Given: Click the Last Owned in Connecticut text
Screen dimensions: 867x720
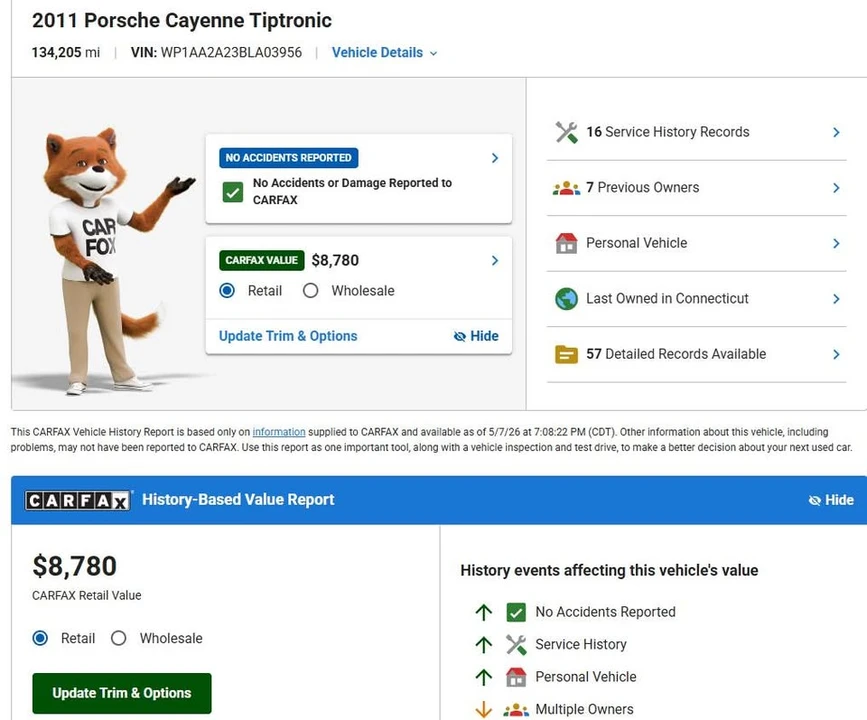Looking at the screenshot, I should tap(667, 299).
